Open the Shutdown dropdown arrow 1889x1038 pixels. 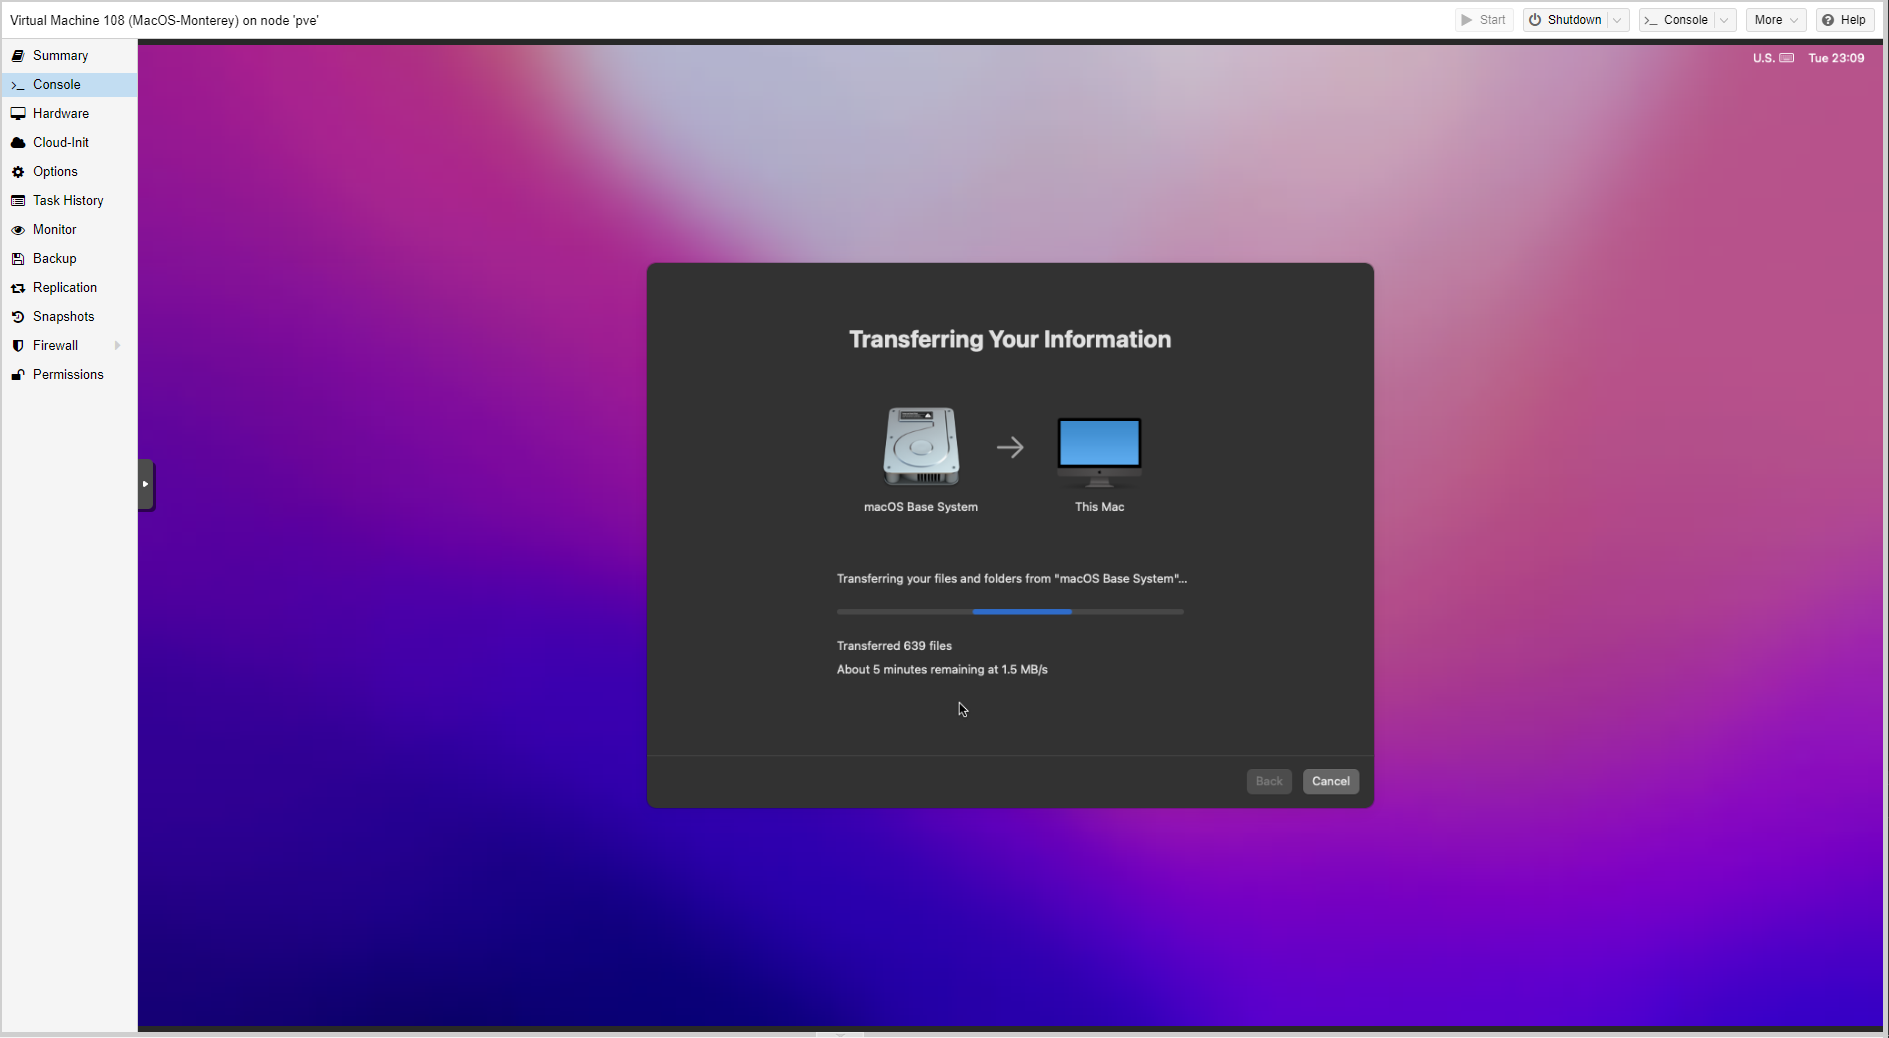[1617, 20]
